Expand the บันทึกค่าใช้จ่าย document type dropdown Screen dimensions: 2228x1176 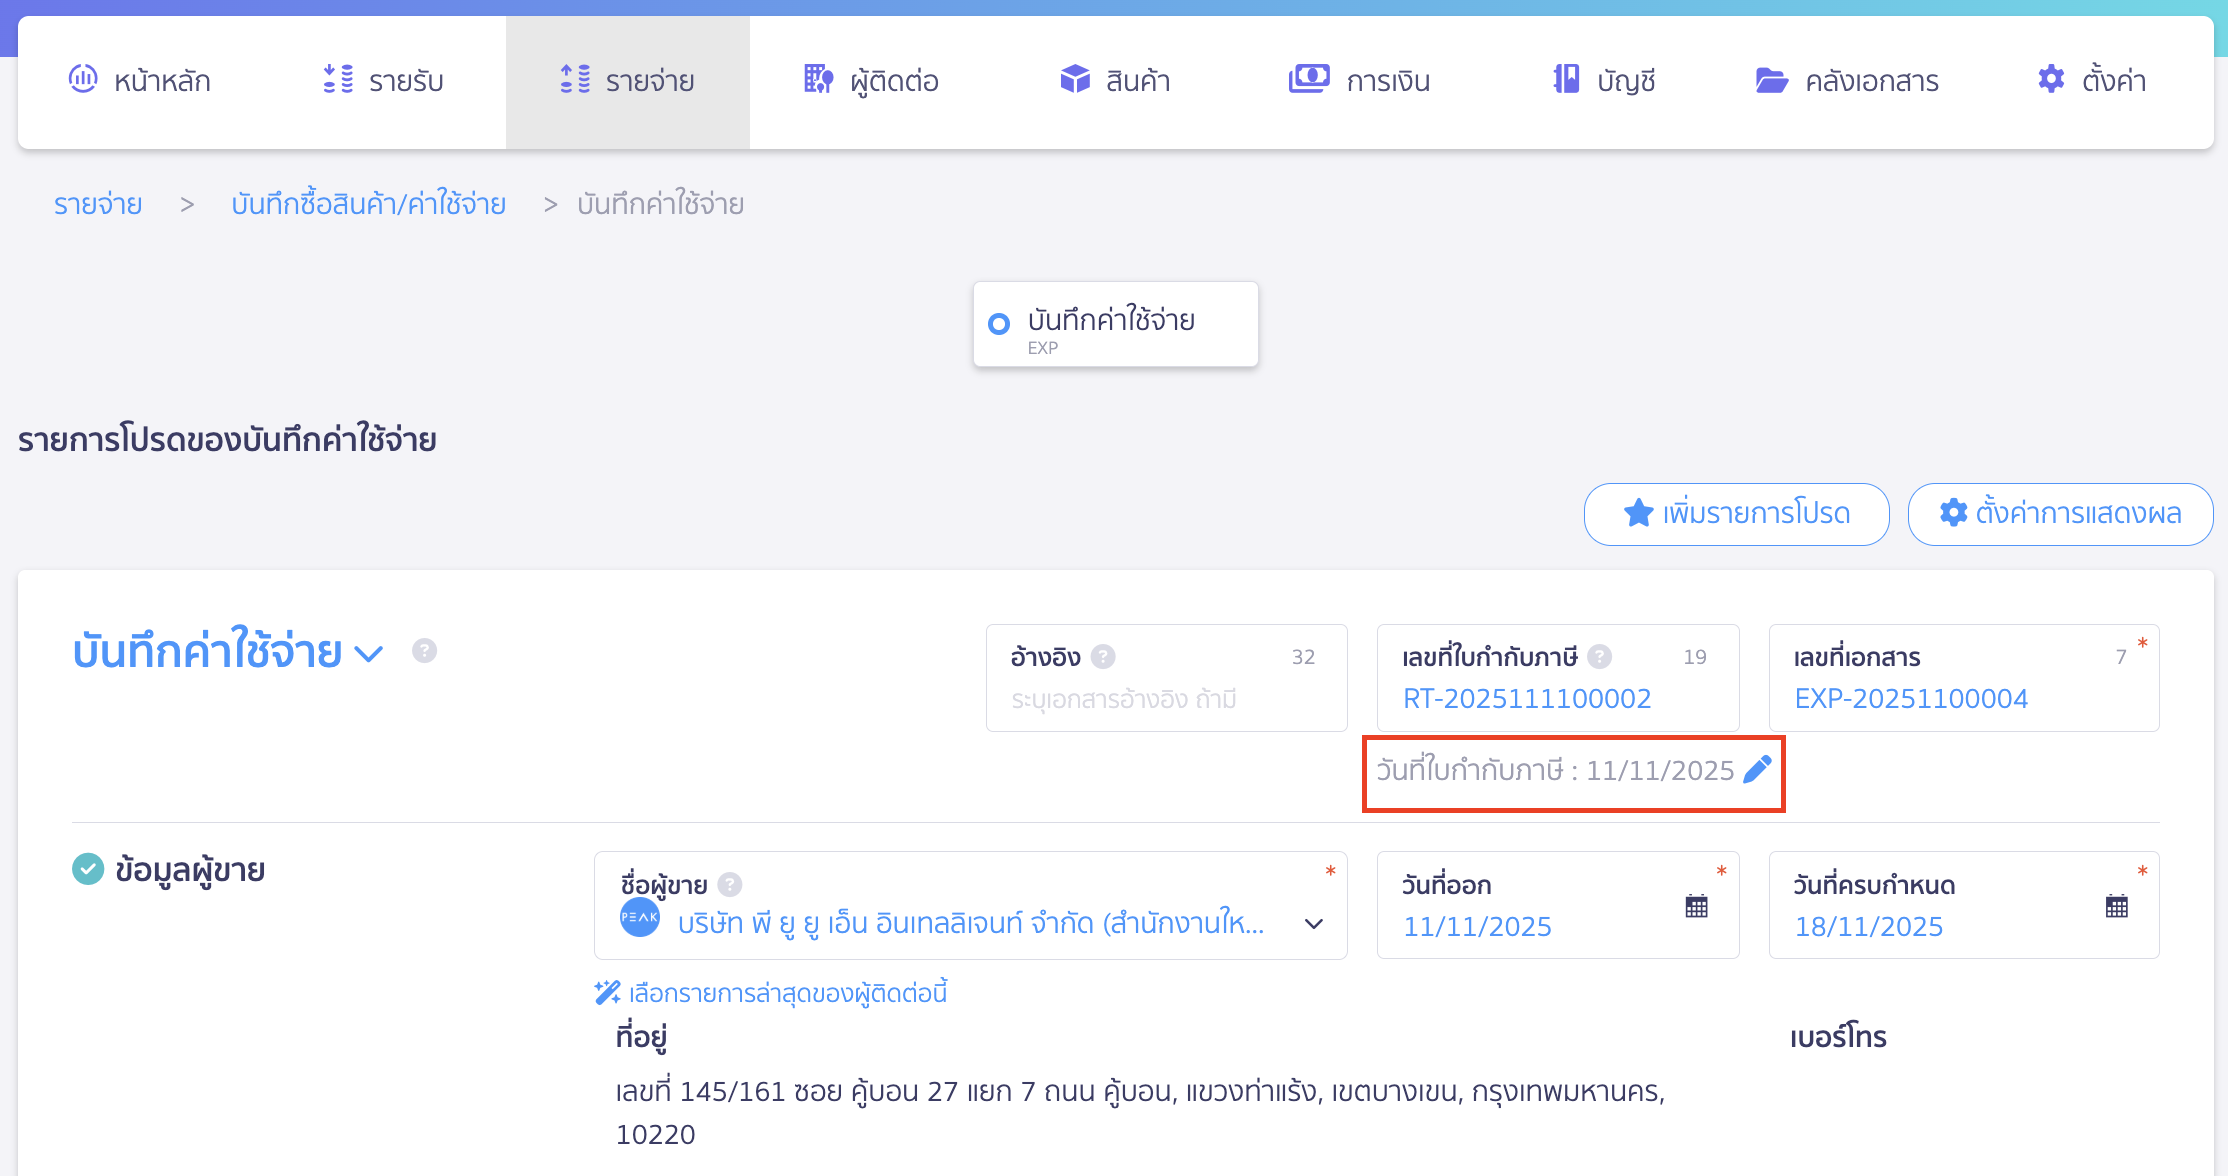[x=368, y=654]
